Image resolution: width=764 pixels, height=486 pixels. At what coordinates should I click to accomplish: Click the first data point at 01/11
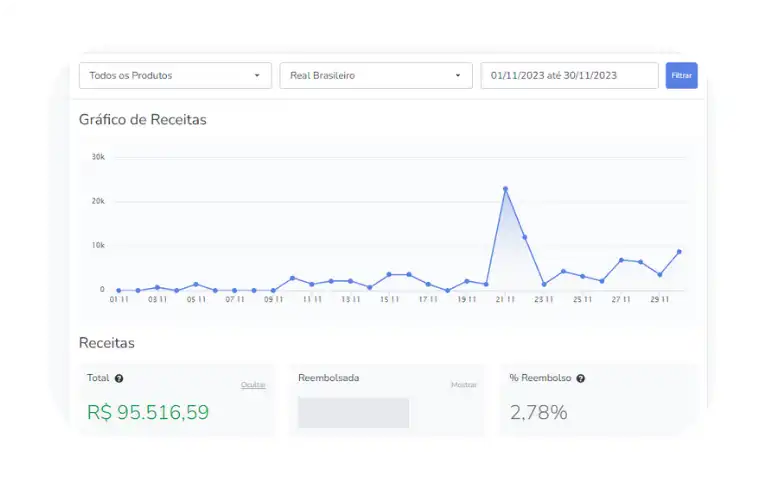tap(118, 290)
